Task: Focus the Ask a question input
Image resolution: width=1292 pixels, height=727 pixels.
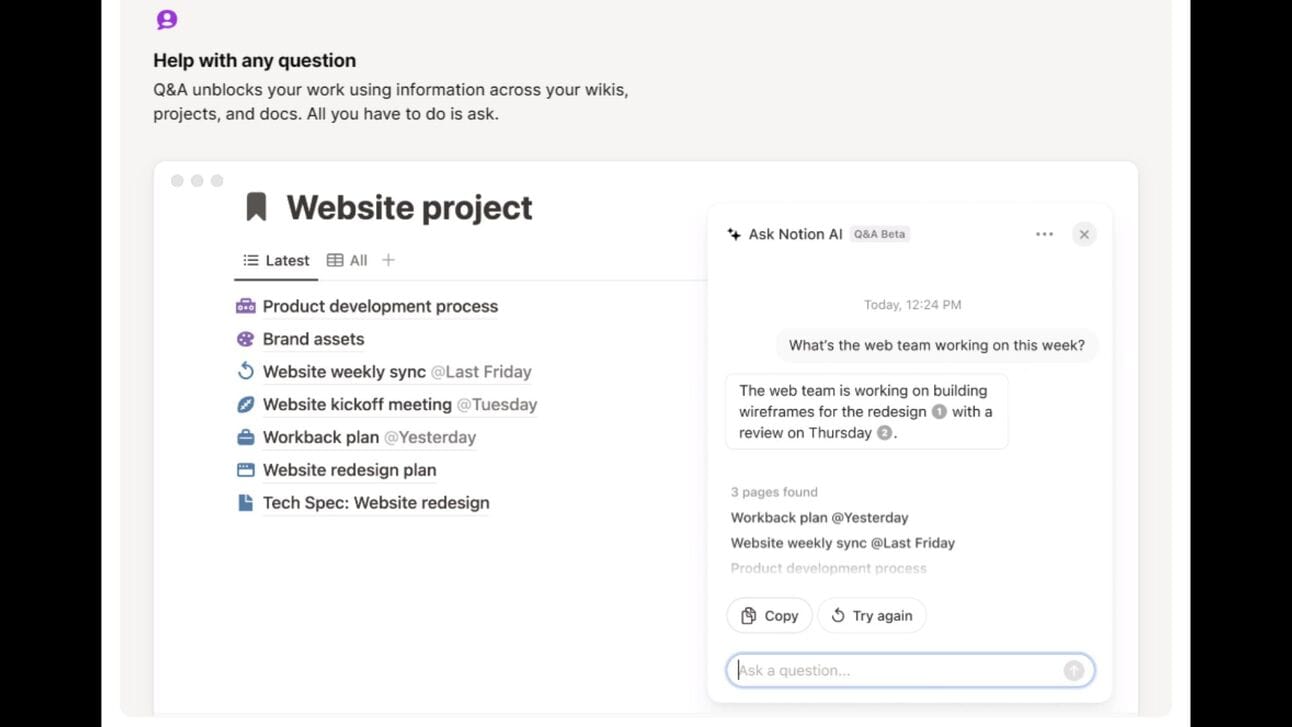Action: point(895,671)
